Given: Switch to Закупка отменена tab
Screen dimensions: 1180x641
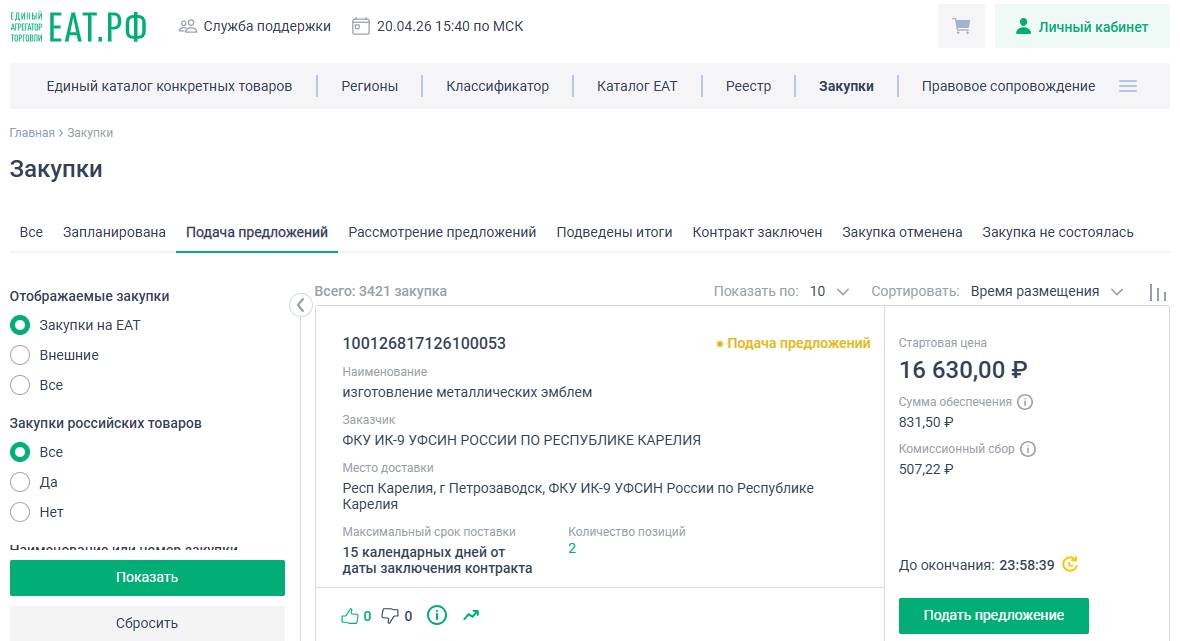Looking at the screenshot, I should [x=902, y=232].
